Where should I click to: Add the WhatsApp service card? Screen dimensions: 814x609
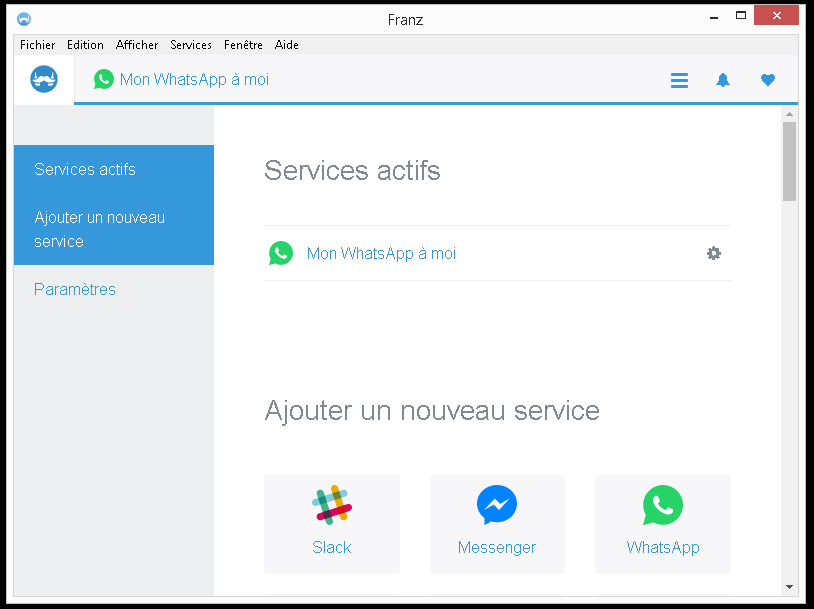pyautogui.click(x=662, y=524)
